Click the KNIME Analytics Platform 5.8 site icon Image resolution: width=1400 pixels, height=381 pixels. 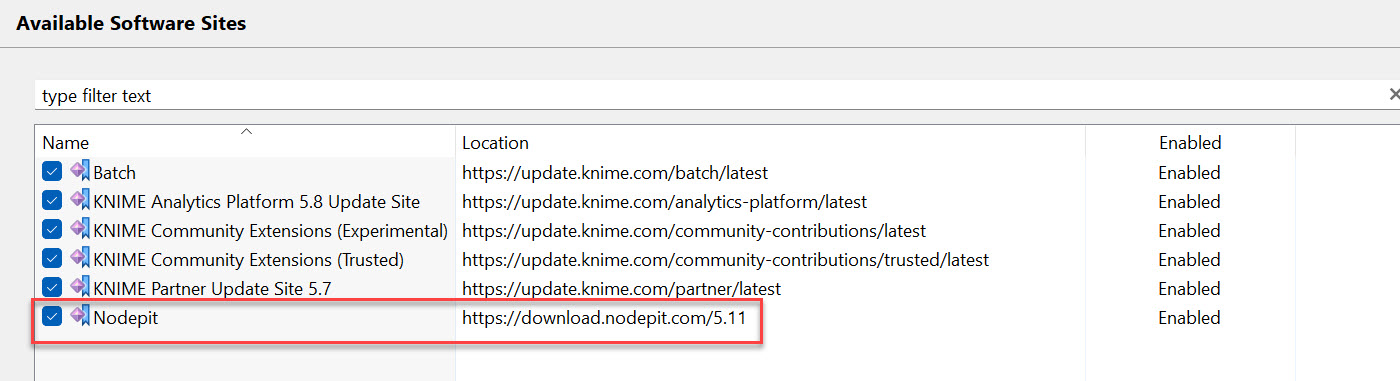point(79,201)
